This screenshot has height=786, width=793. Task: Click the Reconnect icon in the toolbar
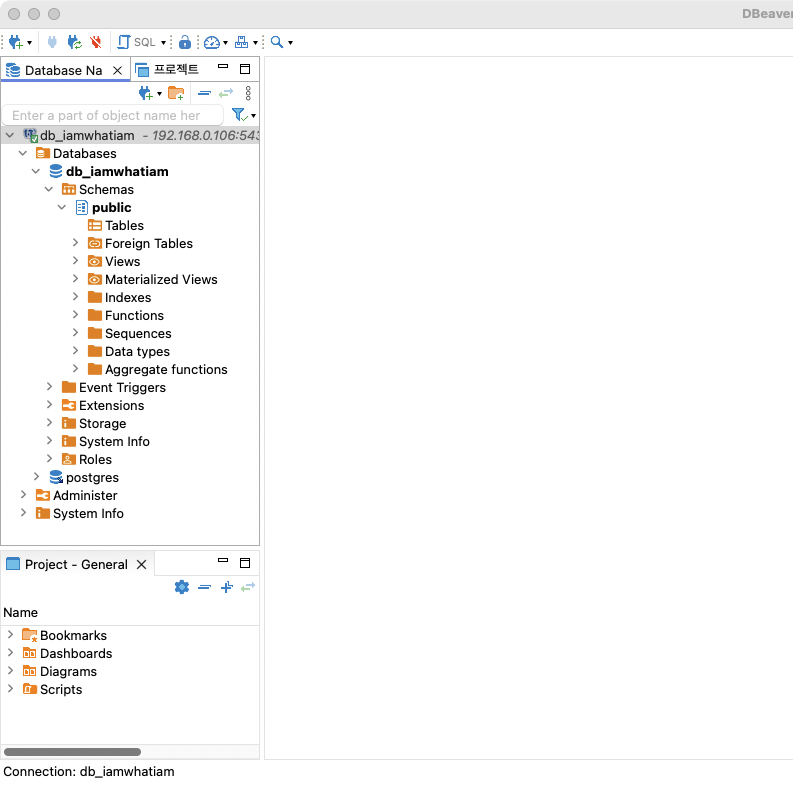75,42
